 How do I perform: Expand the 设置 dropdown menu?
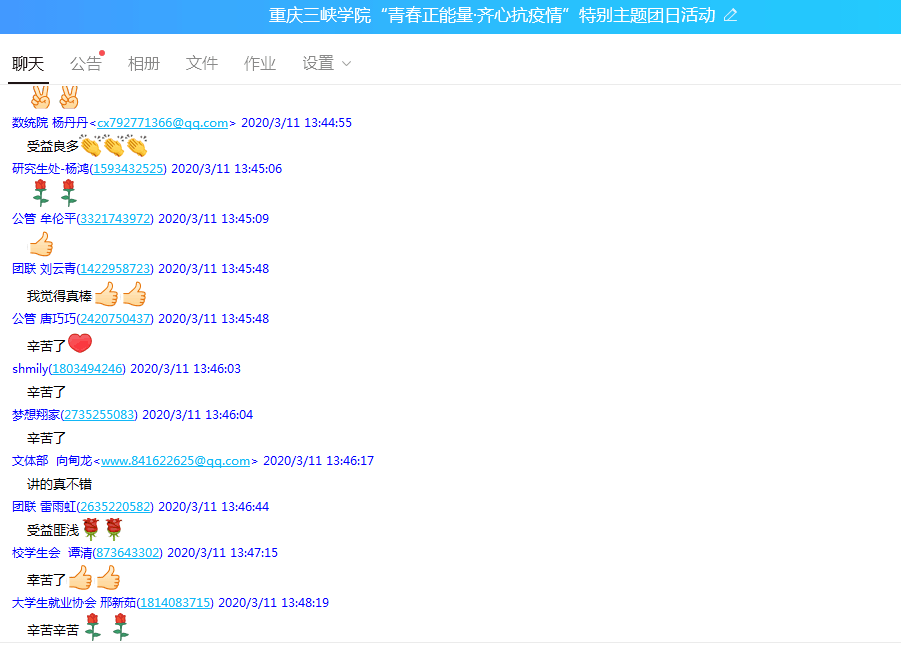[326, 63]
